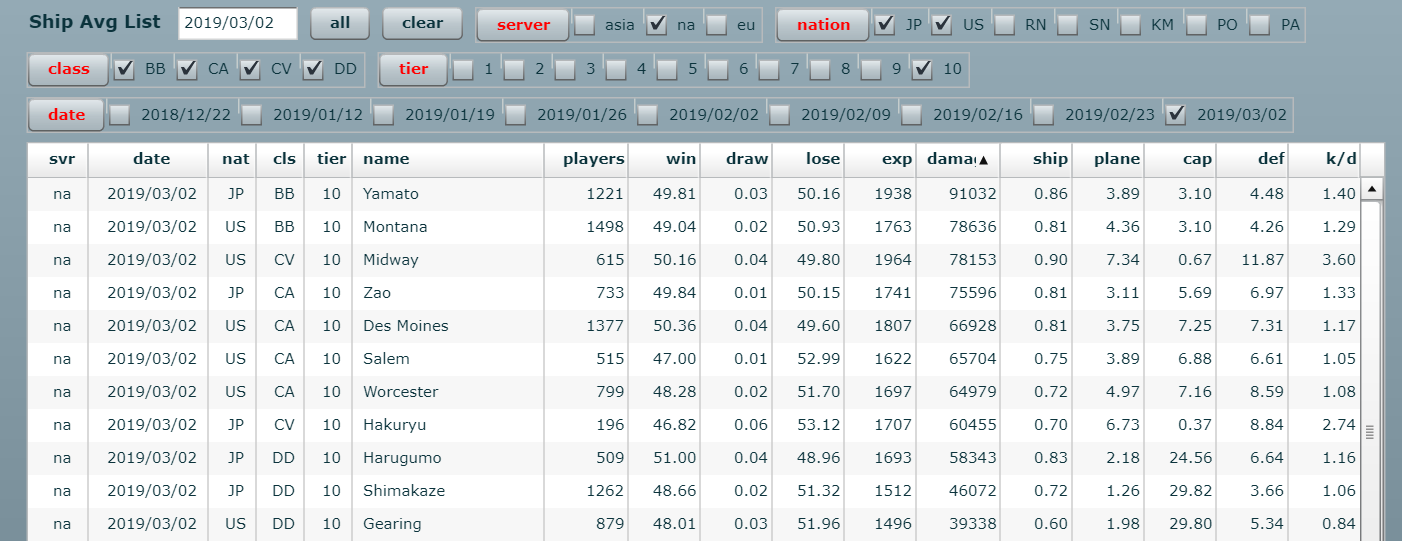Click the tier filter button
Viewport: 1402px width, 541px height.
(x=413, y=69)
